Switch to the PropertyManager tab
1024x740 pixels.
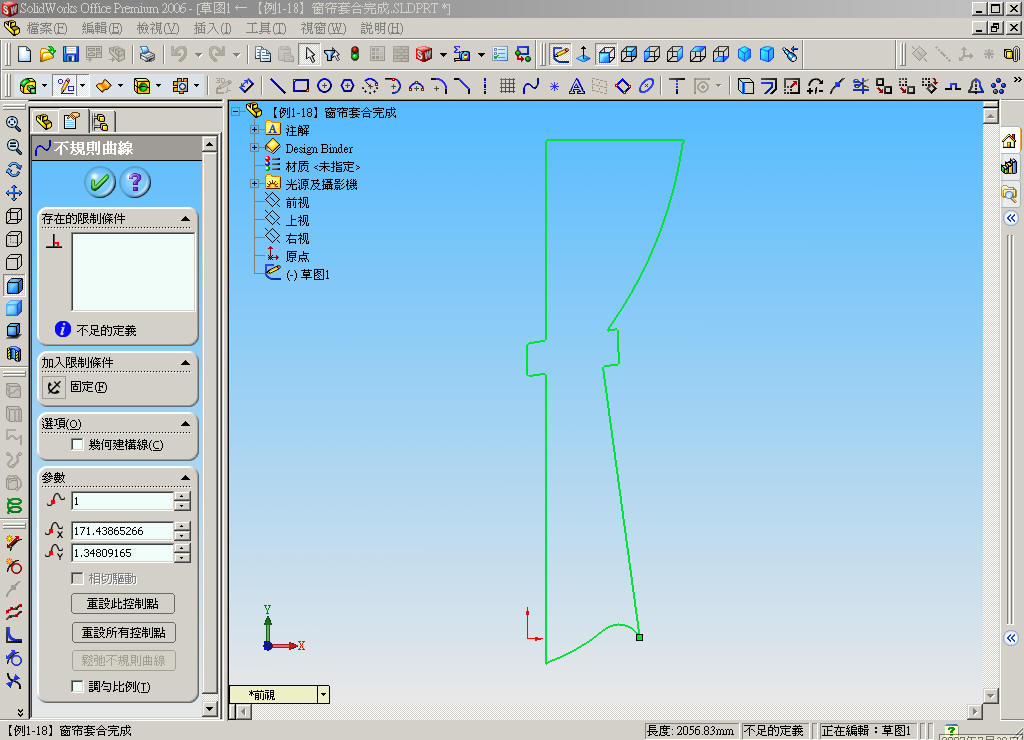click(x=72, y=121)
